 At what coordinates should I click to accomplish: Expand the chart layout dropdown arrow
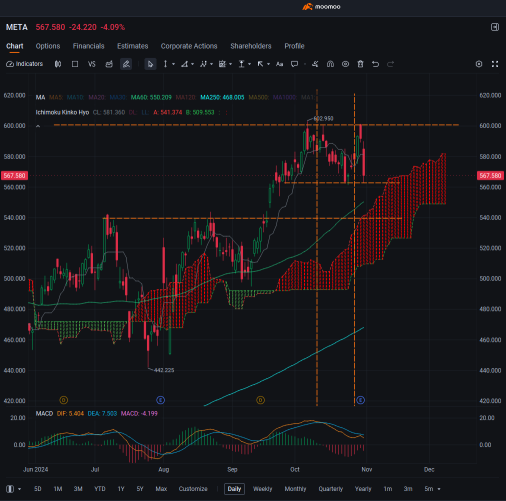pyautogui.click(x=19, y=489)
